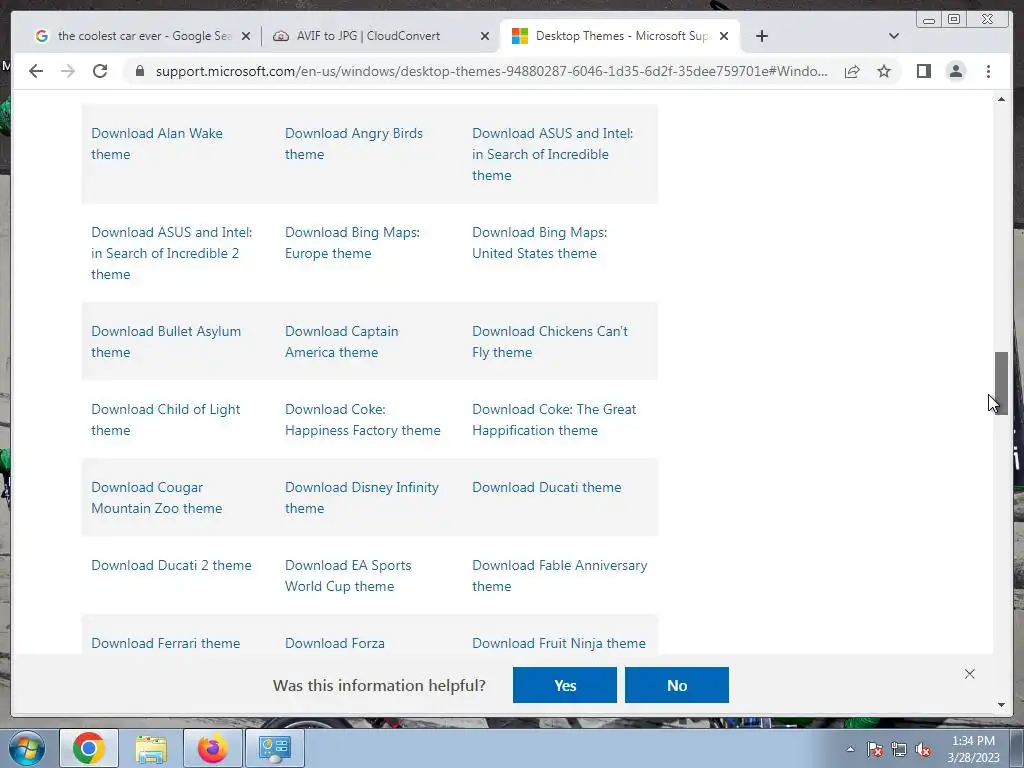Download ASUS and Intel: In Search of Incredible theme

click(552, 154)
